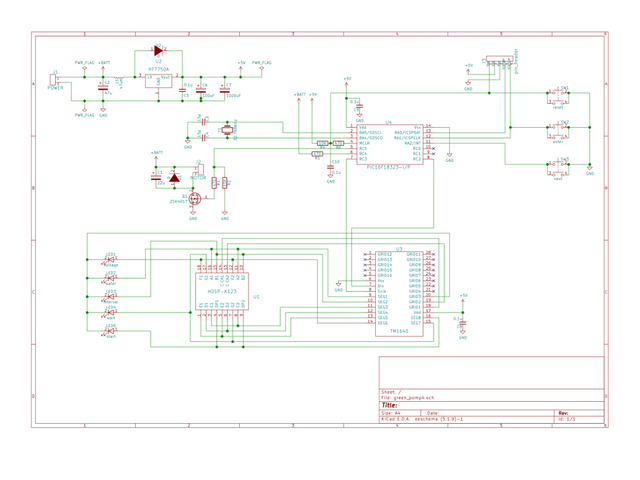This screenshot has height=480, width=640.
Task: Click the J2 MOTOR connector symbol
Action: [x=200, y=169]
